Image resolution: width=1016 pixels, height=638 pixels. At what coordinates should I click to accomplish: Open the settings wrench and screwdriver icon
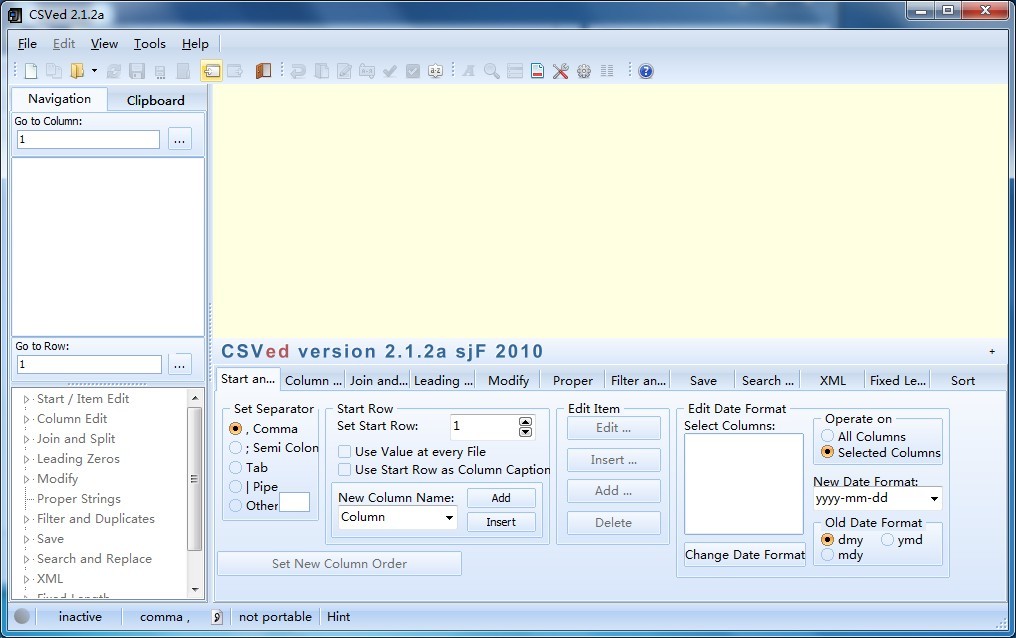[x=560, y=71]
